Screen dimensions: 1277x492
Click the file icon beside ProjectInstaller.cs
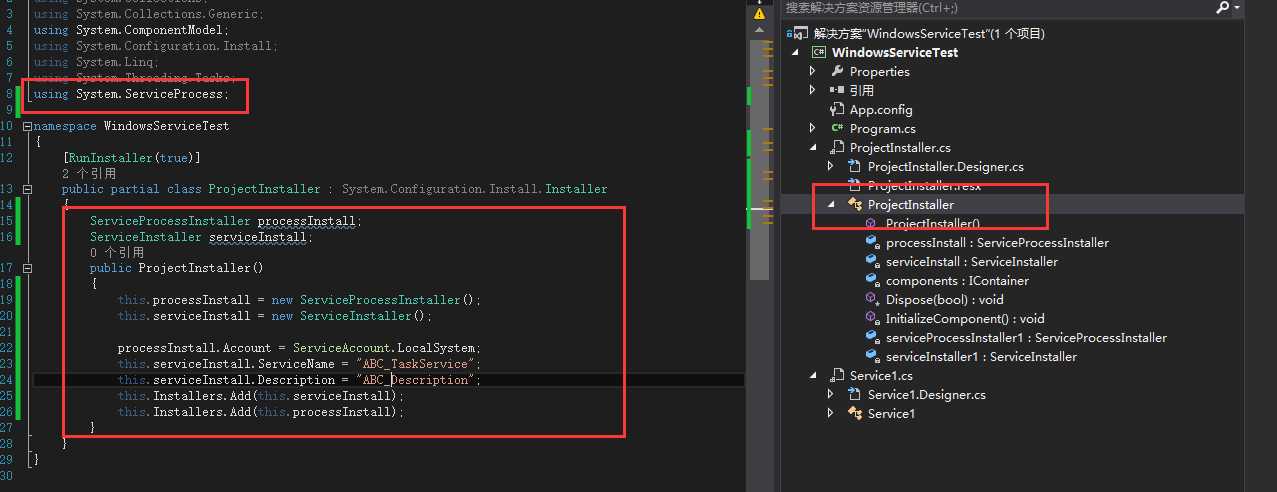point(837,147)
